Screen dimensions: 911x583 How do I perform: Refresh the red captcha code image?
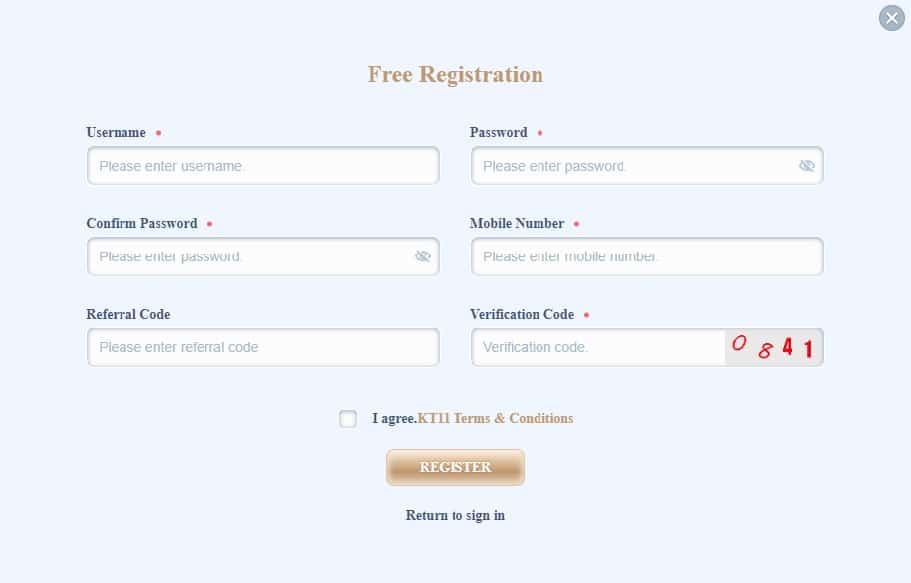click(x=773, y=347)
